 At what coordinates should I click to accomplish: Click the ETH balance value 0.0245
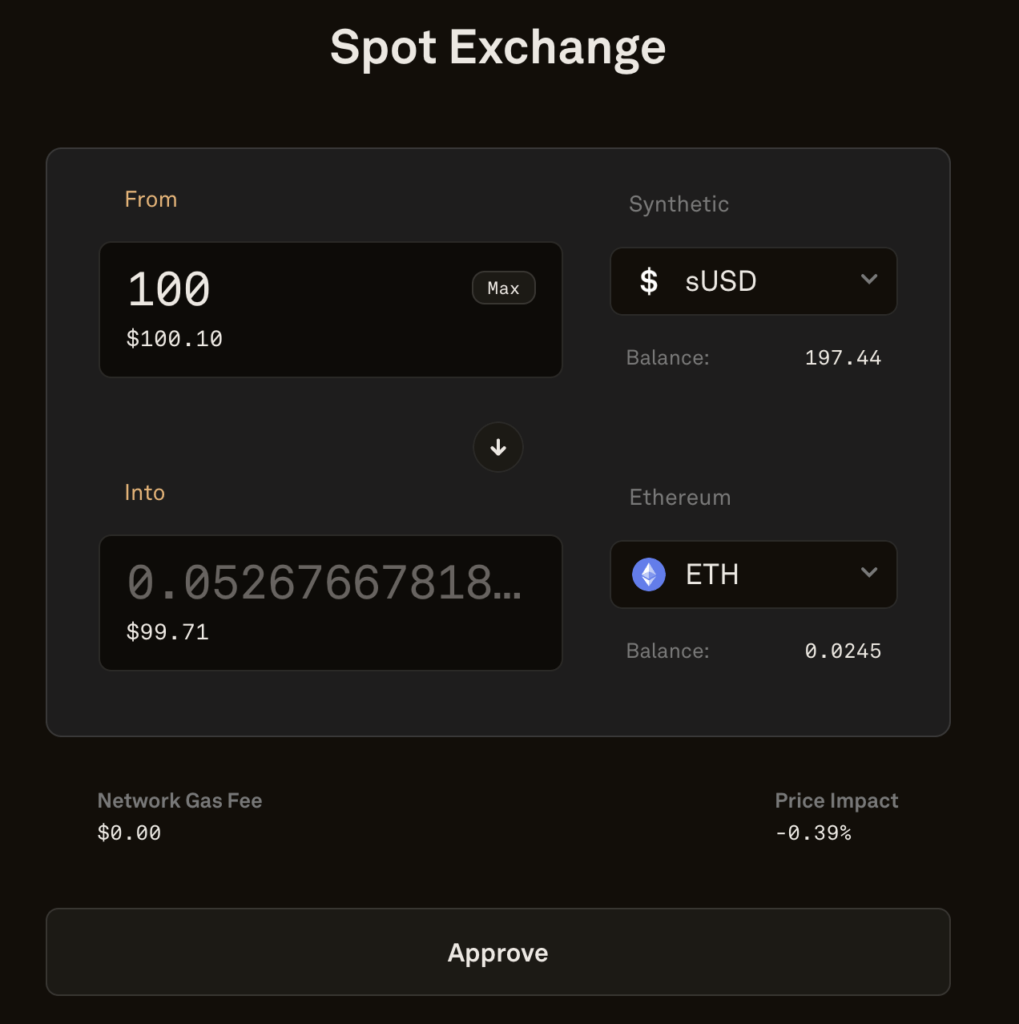pyautogui.click(x=843, y=651)
